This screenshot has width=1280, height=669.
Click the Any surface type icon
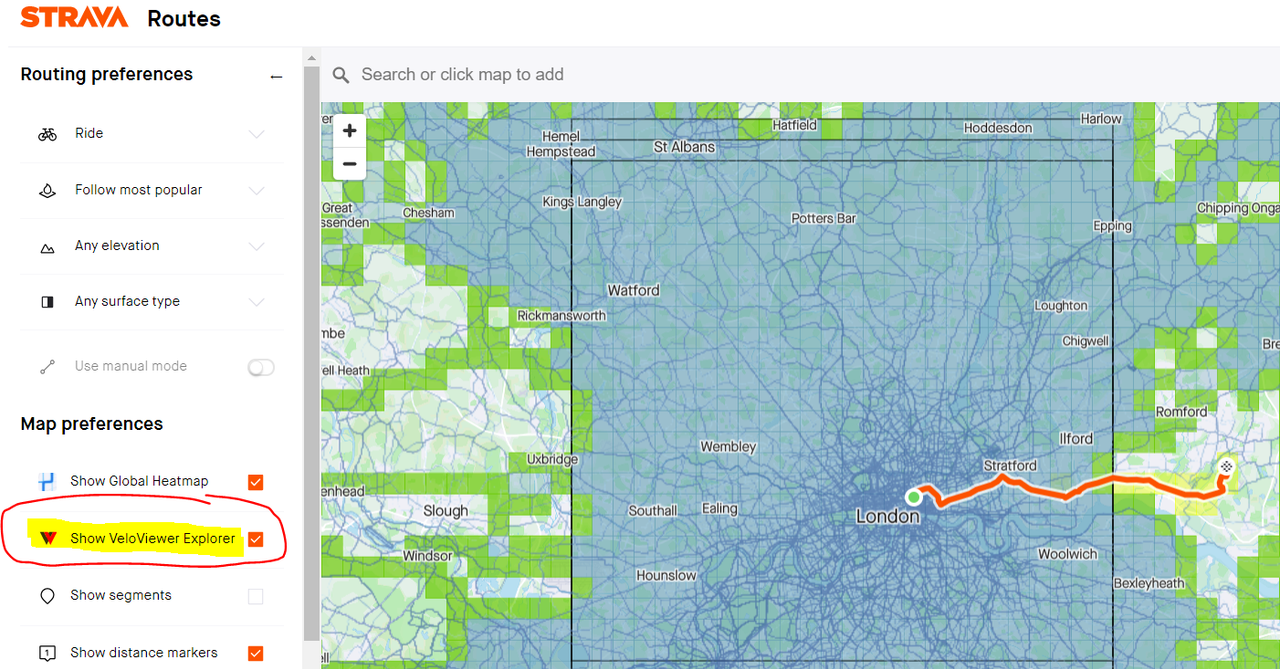[47, 302]
